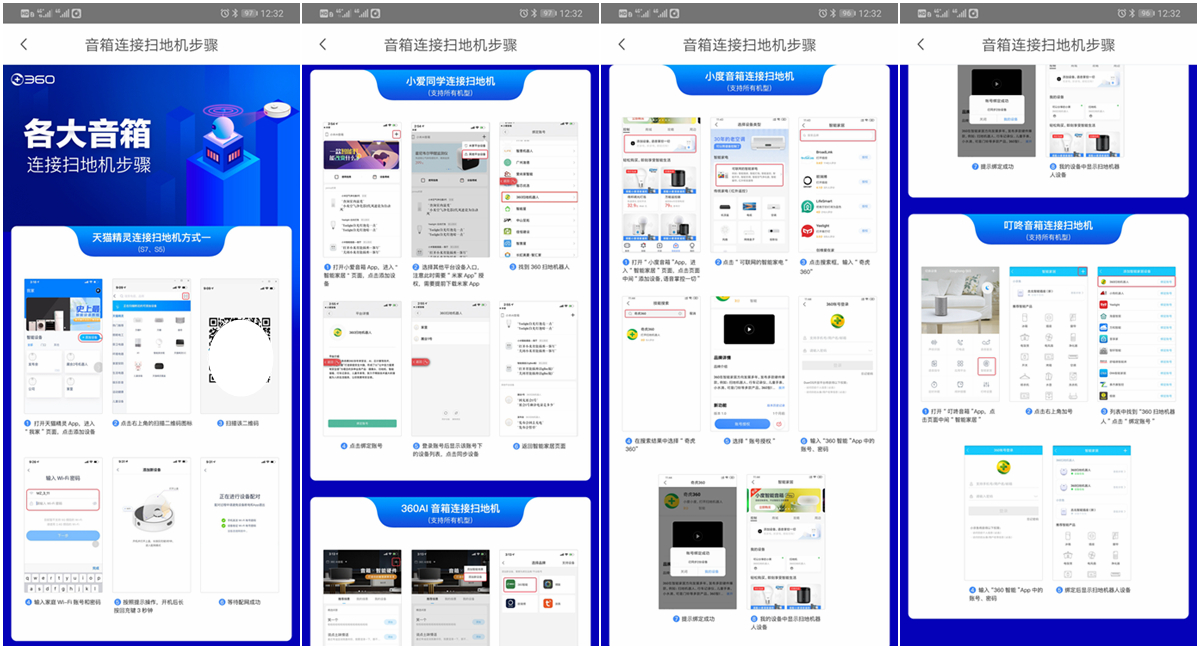This screenshot has height=648, width=1200.
Task: Tap the Bluetooth icon in the status bar
Action: click(x=236, y=11)
